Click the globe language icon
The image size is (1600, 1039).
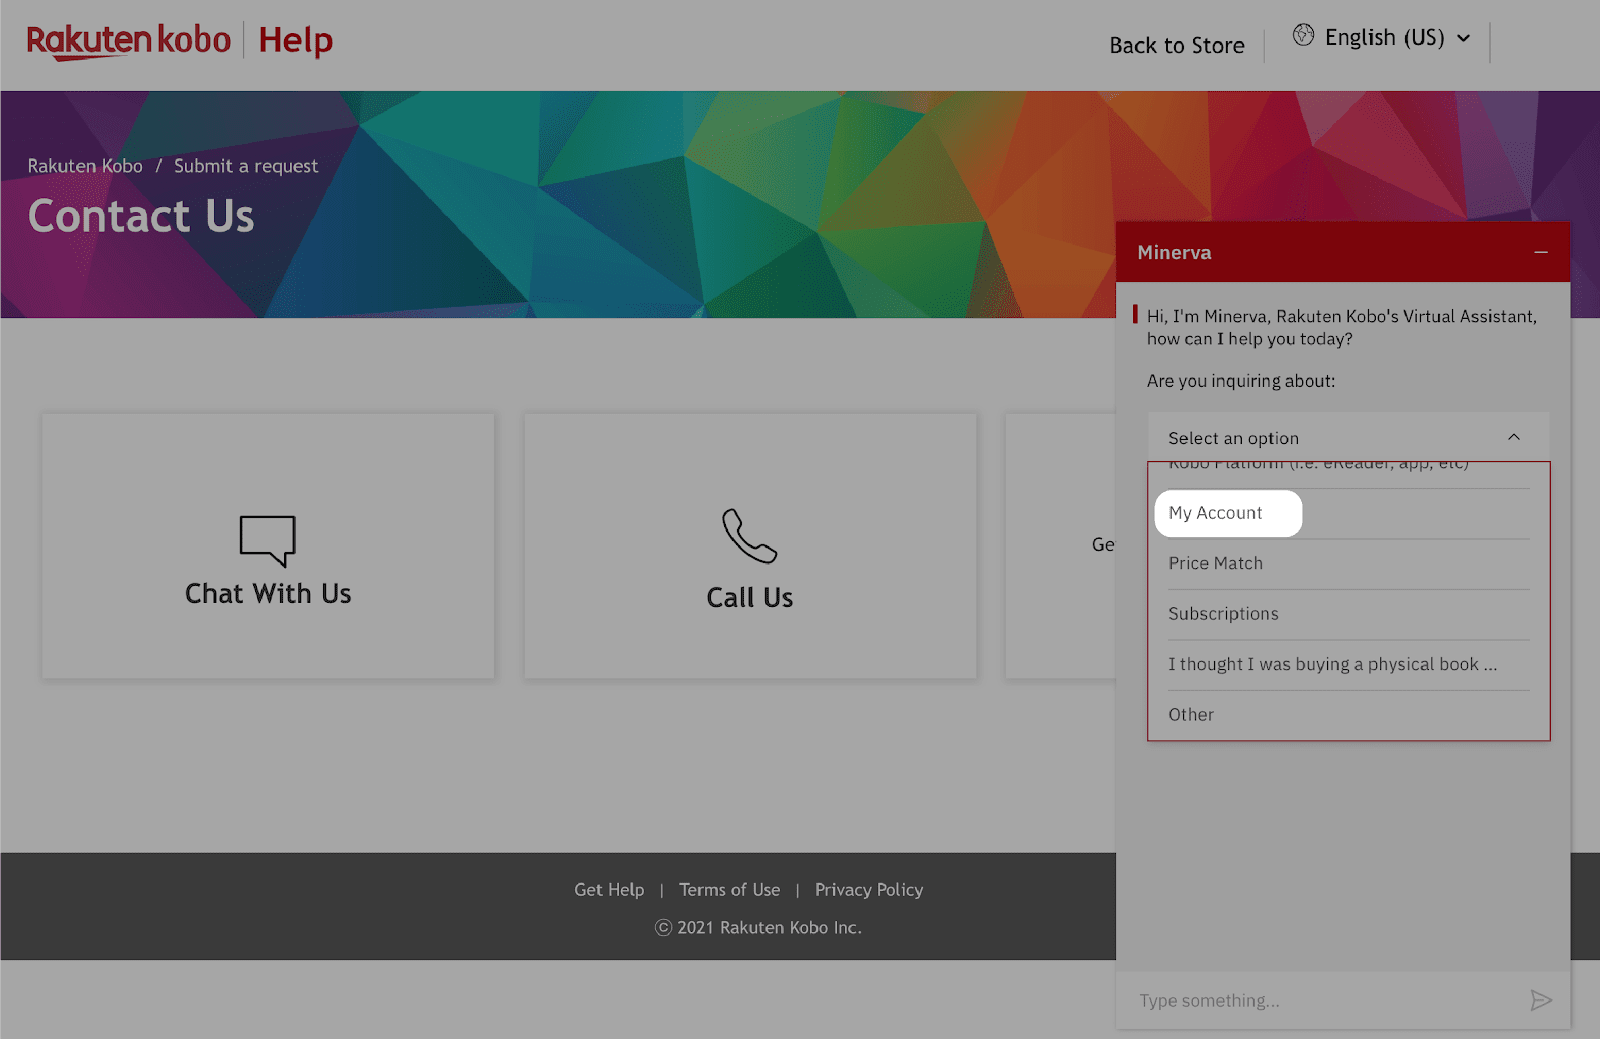1303,36
